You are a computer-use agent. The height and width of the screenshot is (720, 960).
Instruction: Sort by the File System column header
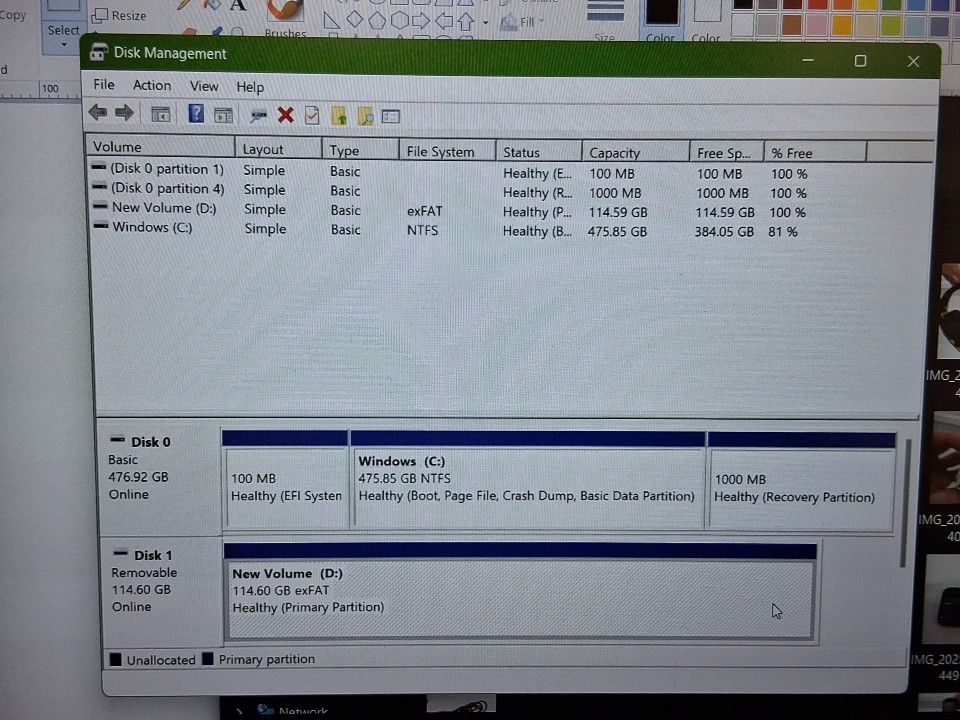447,151
